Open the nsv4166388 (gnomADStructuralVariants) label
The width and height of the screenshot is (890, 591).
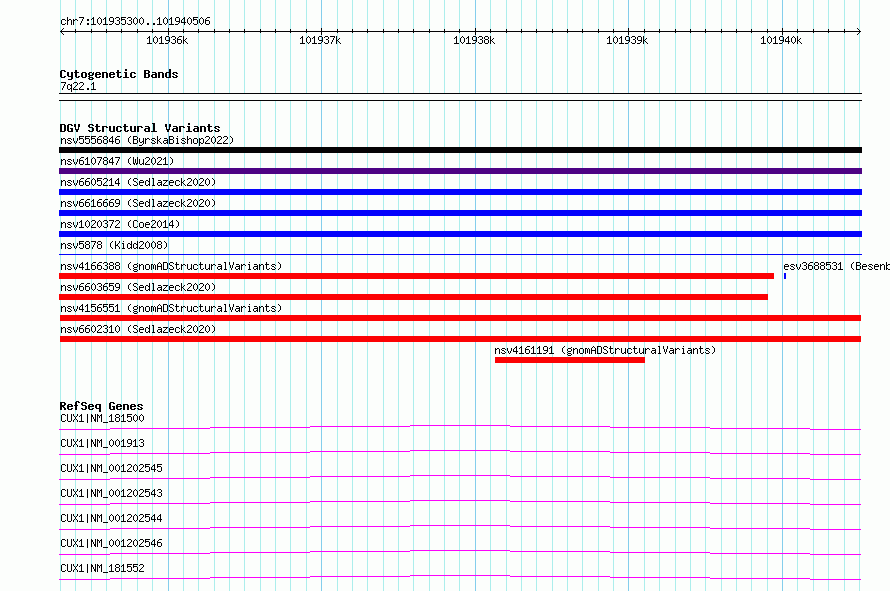coord(171,266)
